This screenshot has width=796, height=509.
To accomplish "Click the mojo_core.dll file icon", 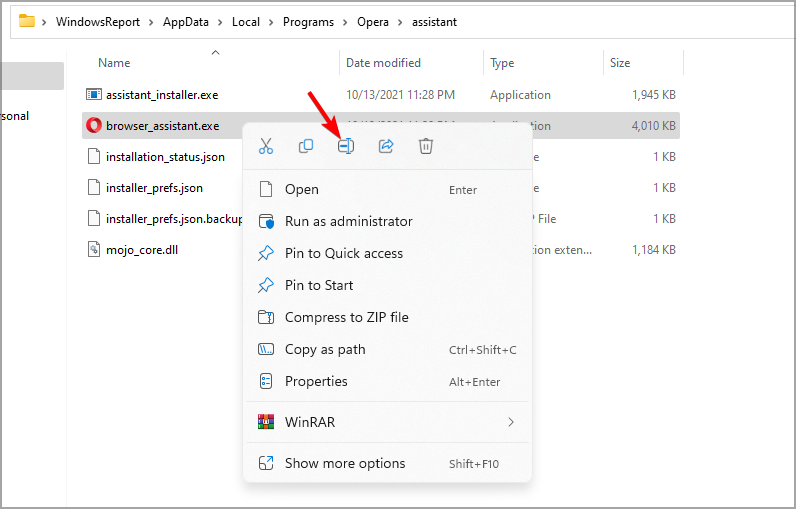I will pyautogui.click(x=94, y=249).
